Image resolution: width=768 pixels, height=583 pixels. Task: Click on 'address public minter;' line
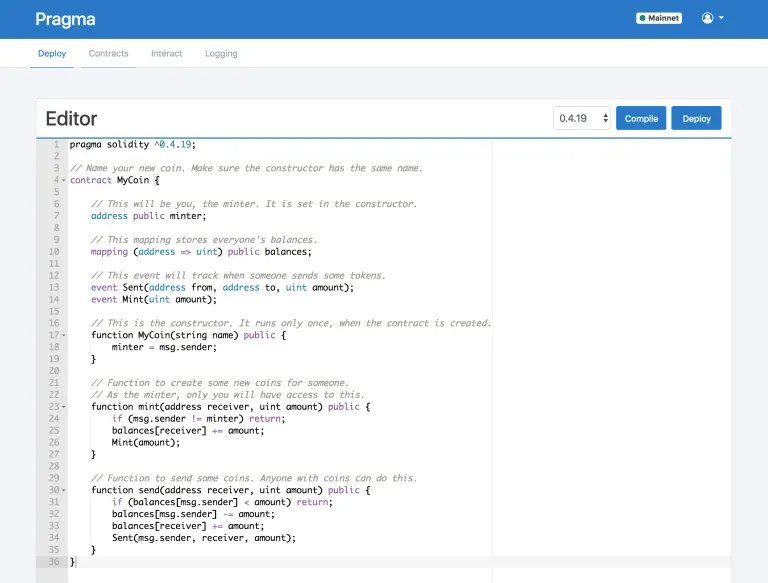pyautogui.click(x=148, y=216)
